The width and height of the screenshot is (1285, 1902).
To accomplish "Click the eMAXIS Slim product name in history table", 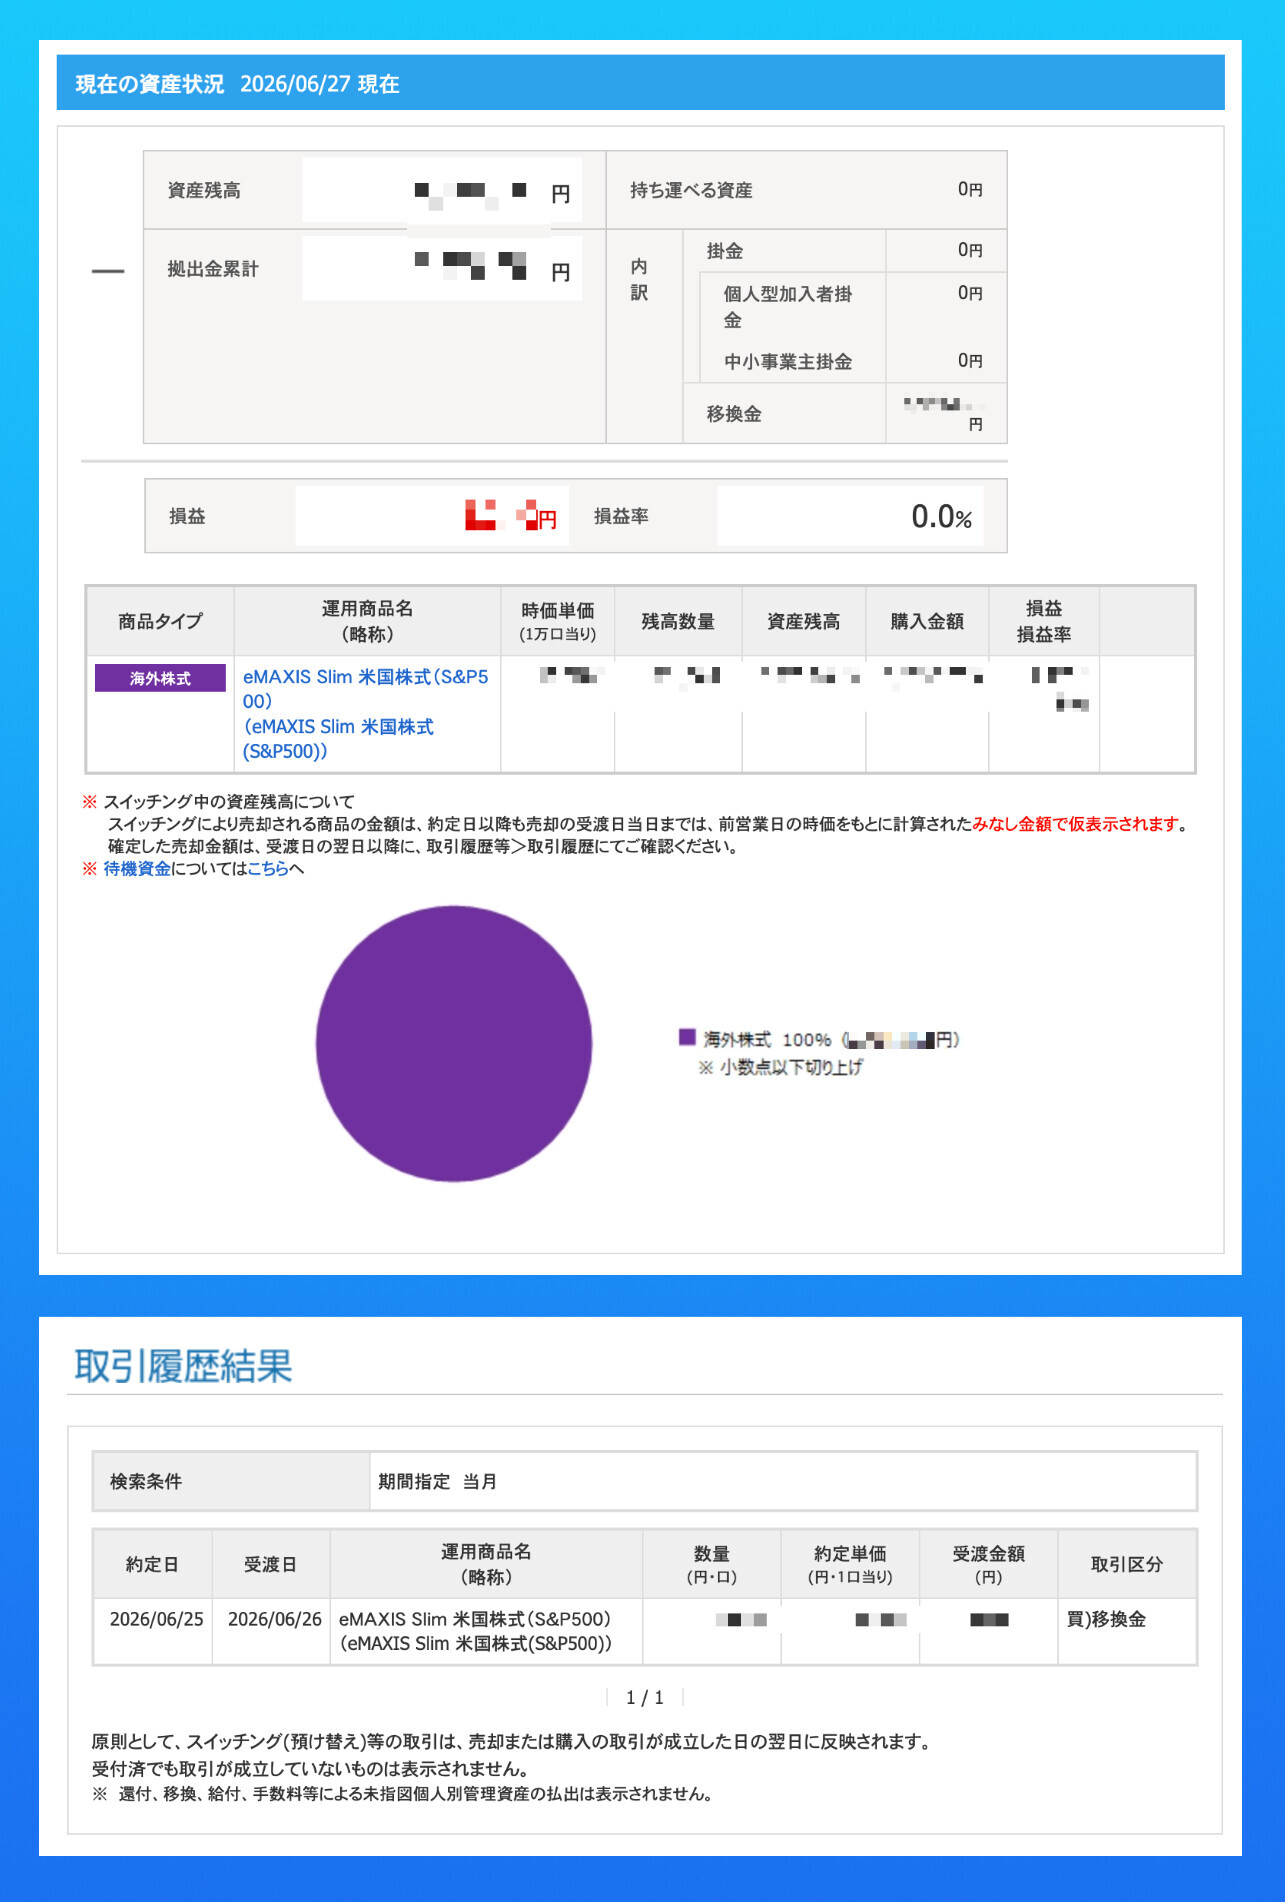I will 475,1631.
